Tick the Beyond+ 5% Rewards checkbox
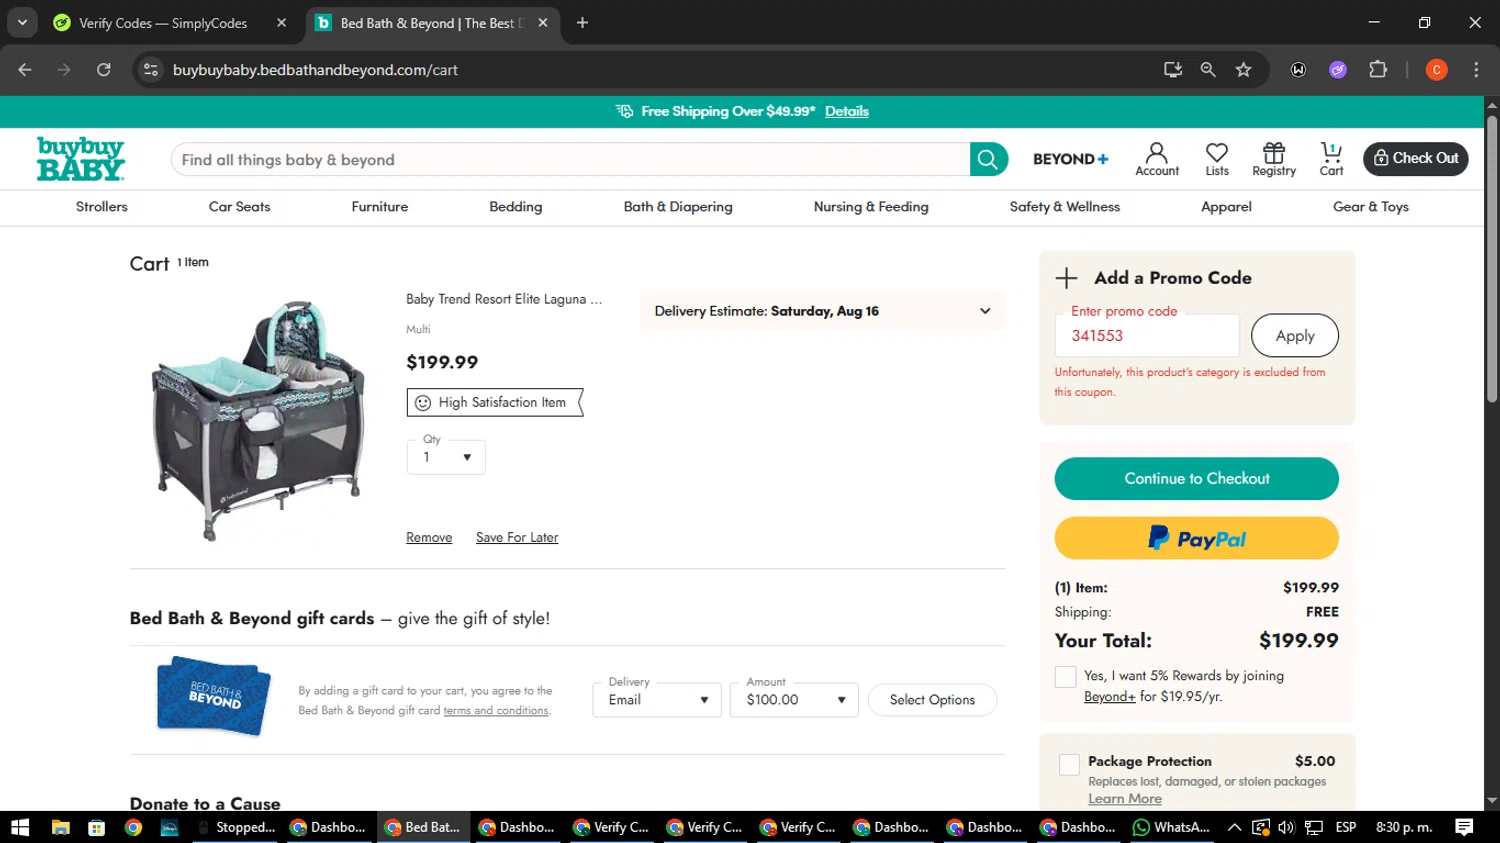This screenshot has width=1500, height=843. point(1066,677)
